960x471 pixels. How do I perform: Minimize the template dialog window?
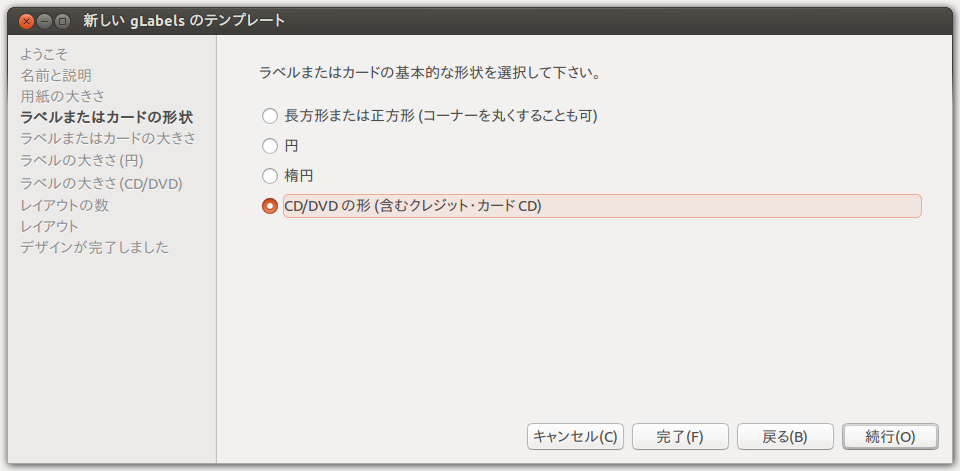44,21
